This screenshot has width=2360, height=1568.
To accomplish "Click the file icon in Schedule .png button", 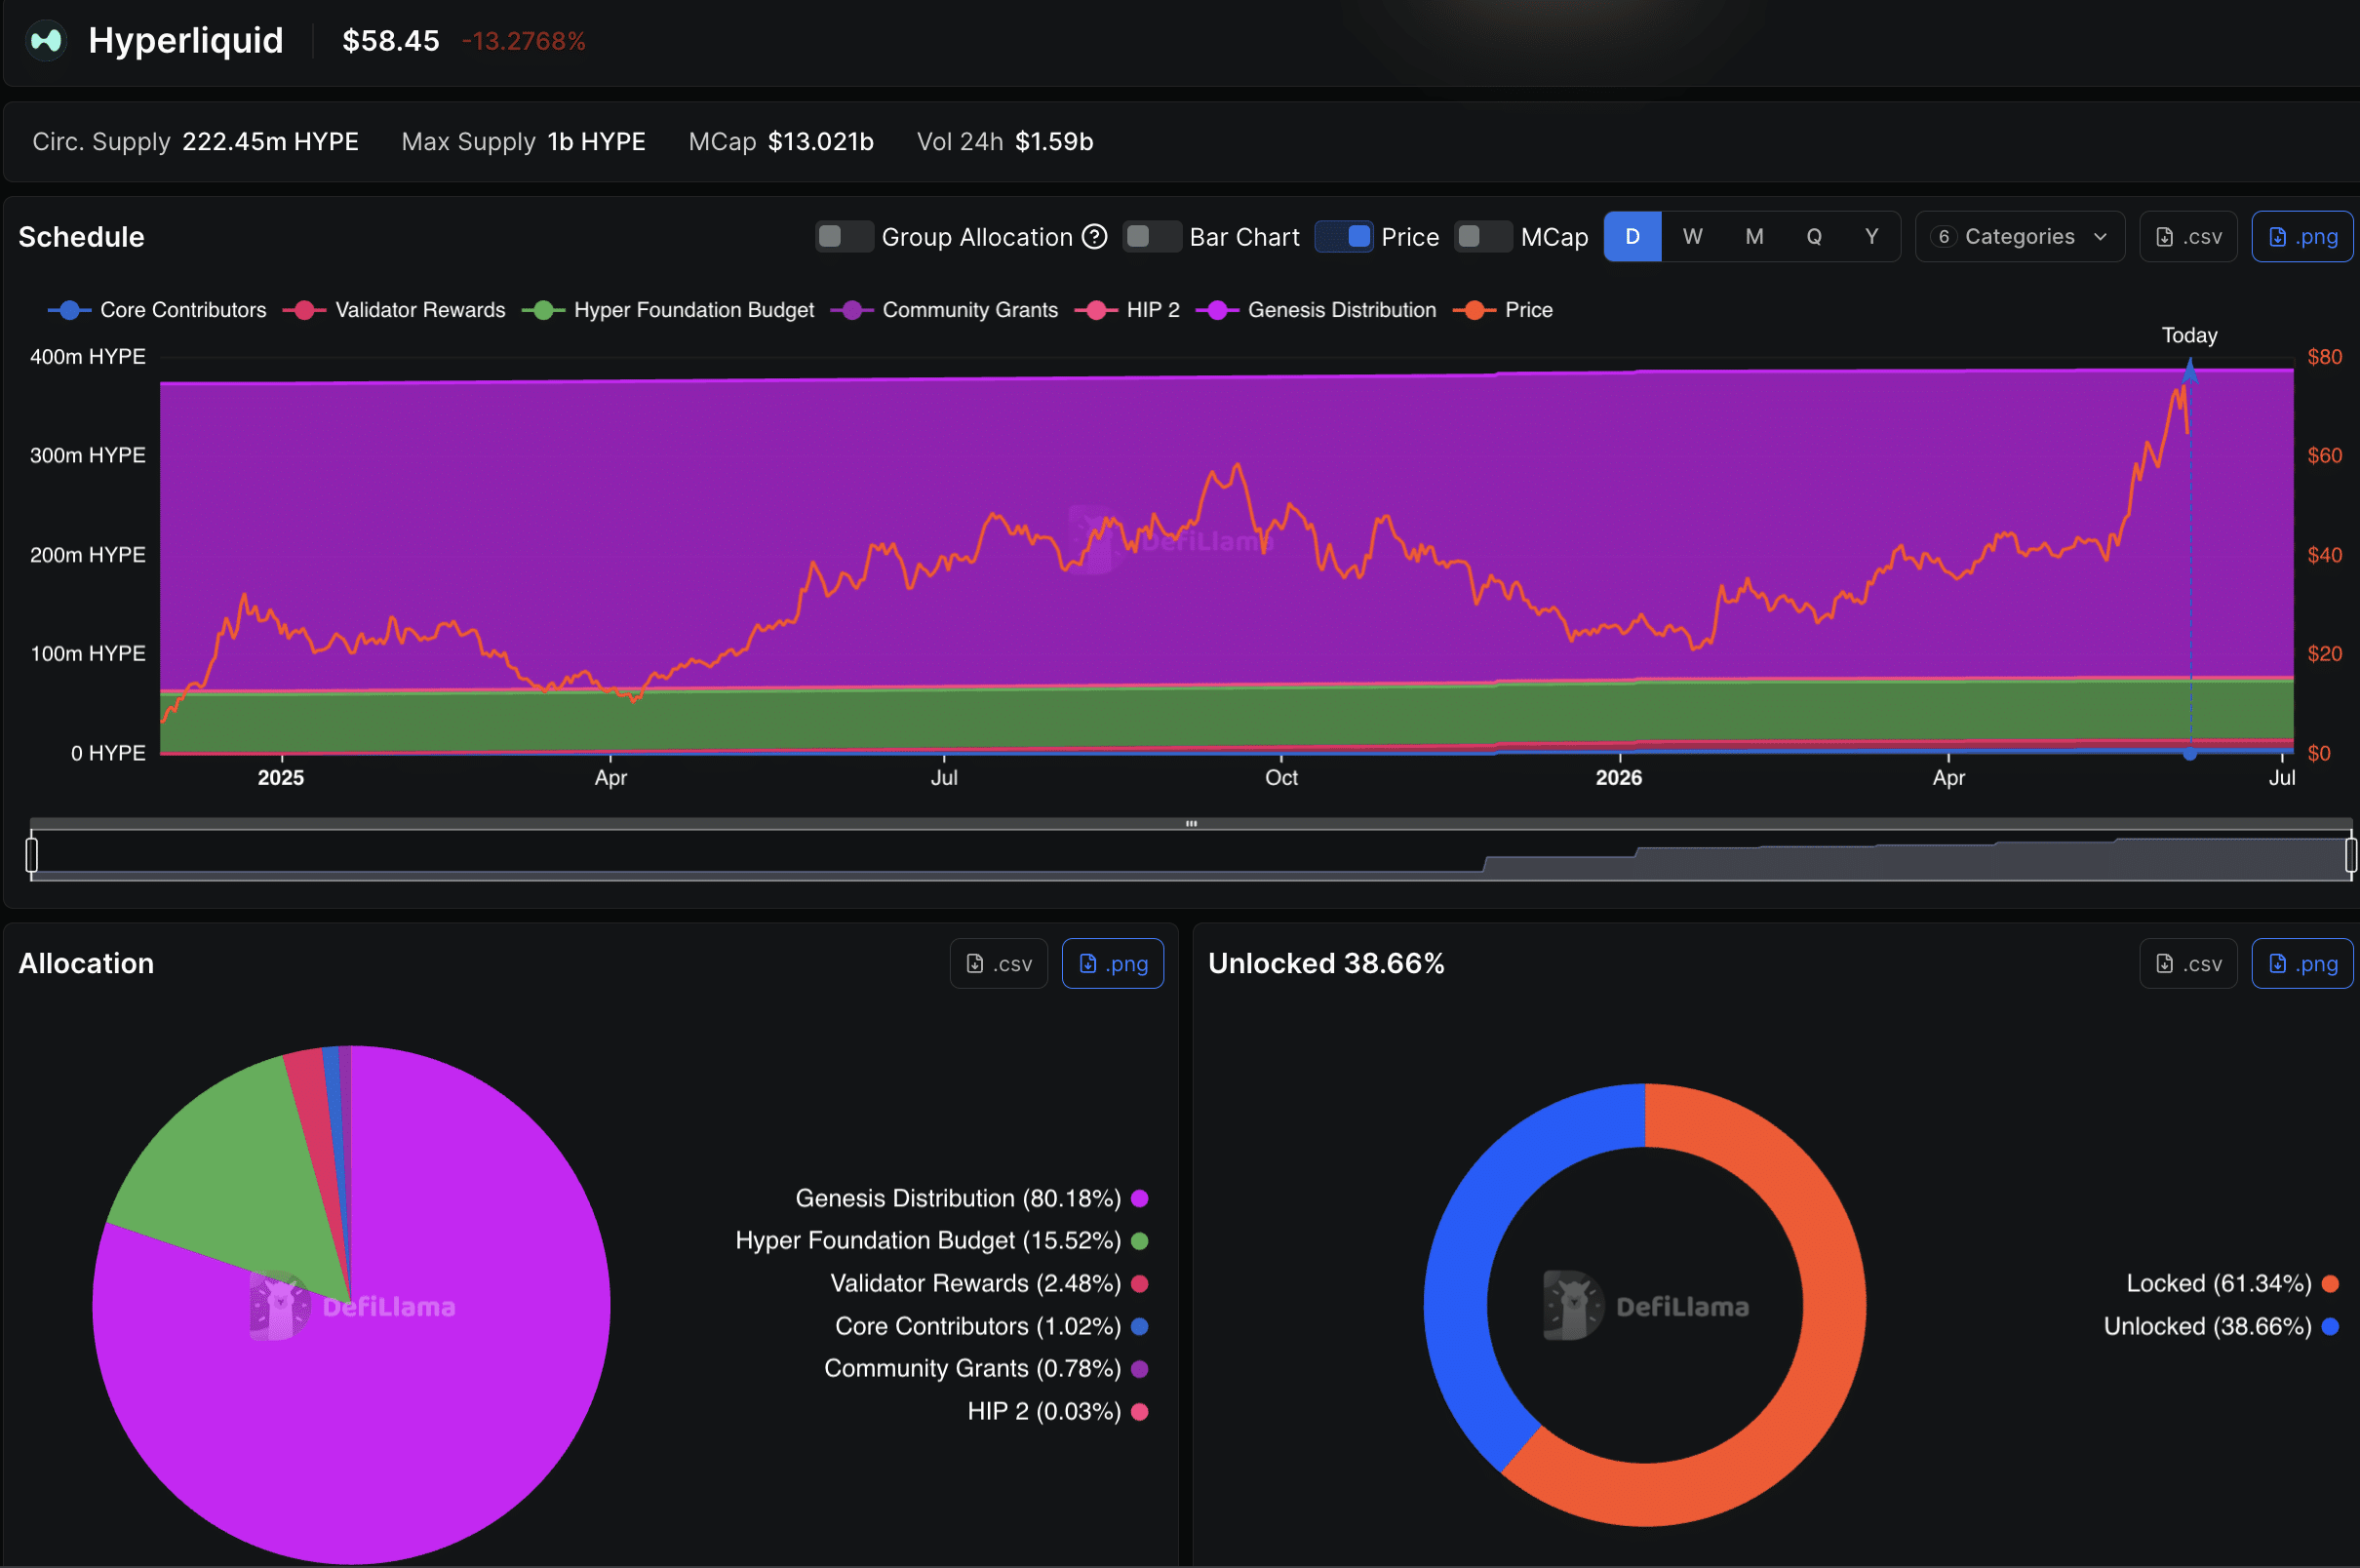I will pyautogui.click(x=2277, y=237).
